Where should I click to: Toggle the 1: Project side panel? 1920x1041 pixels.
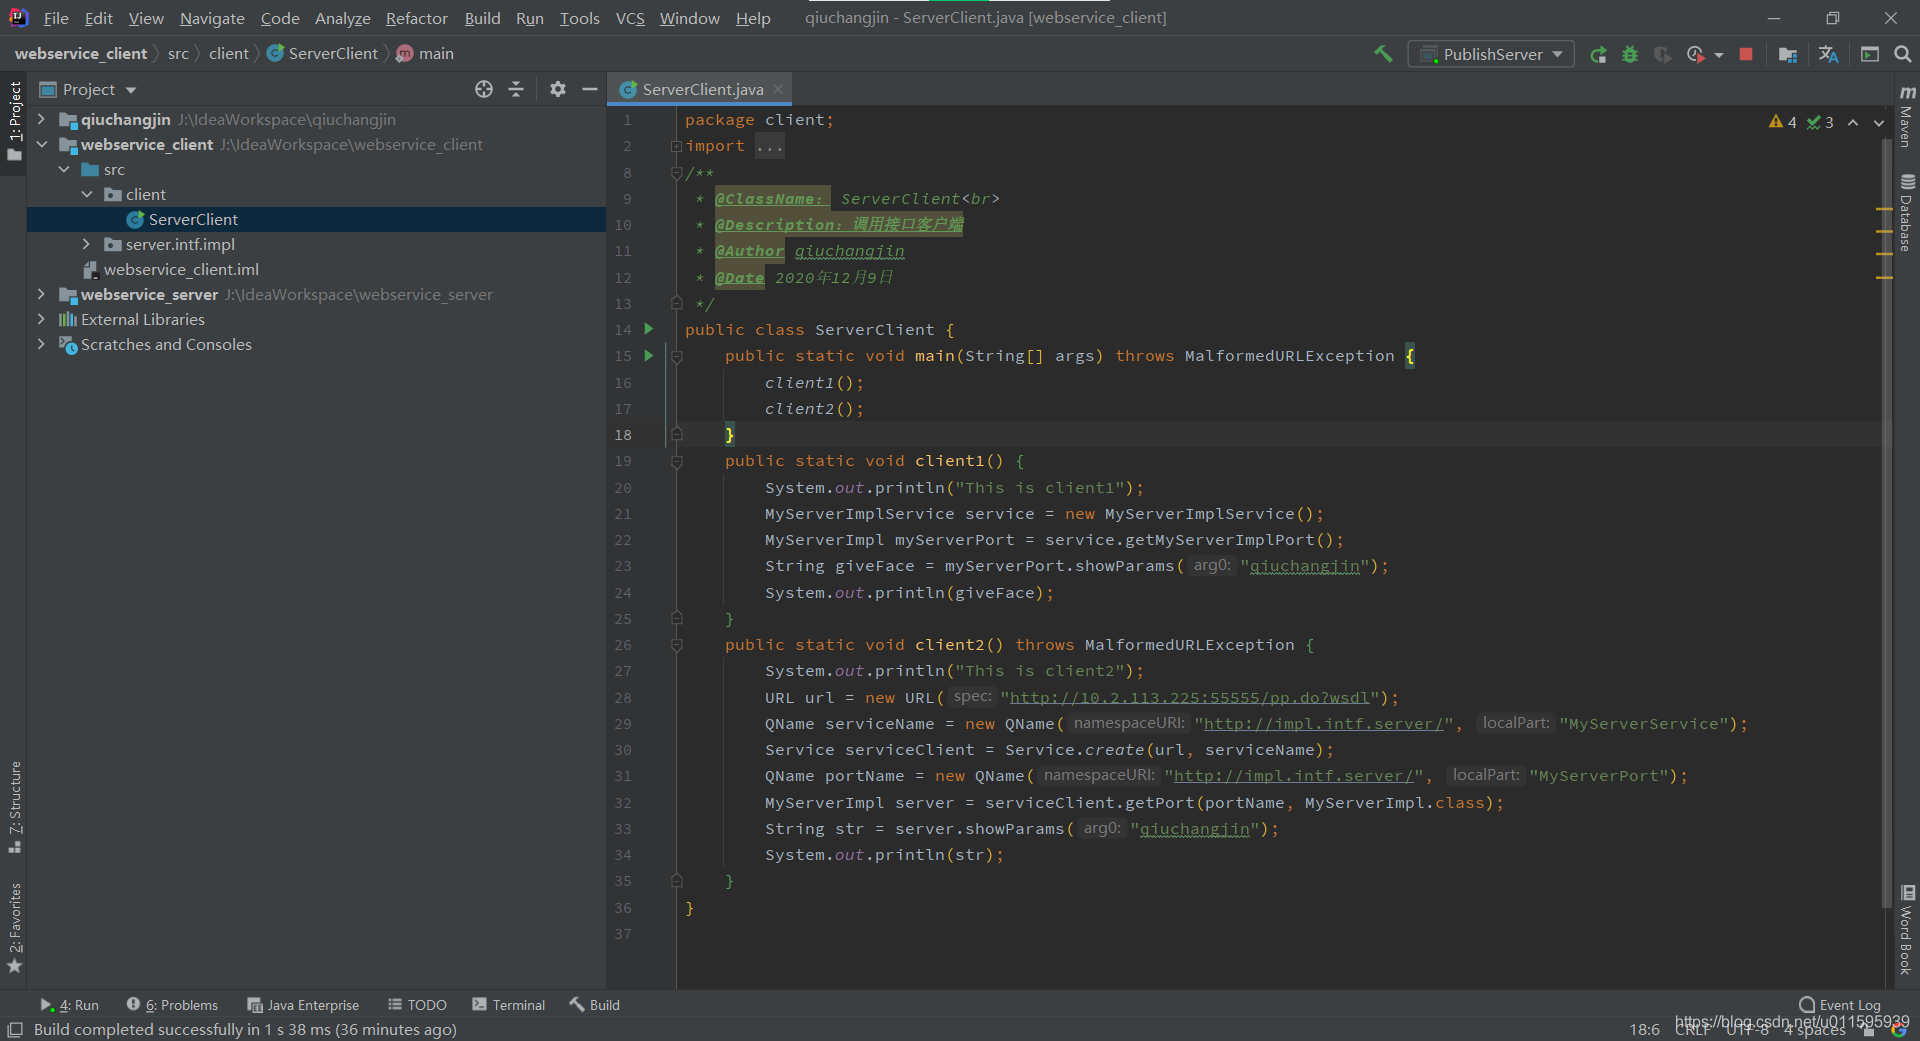[x=15, y=120]
